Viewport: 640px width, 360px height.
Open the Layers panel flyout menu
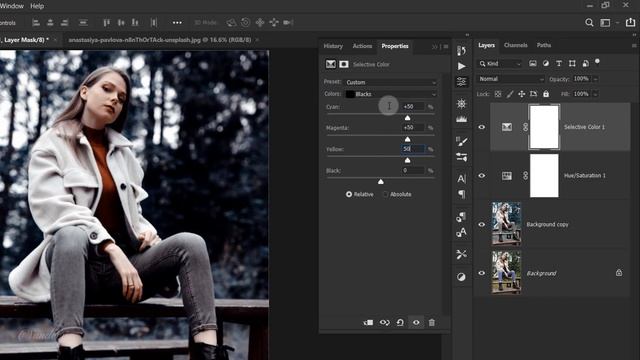[x=634, y=46]
